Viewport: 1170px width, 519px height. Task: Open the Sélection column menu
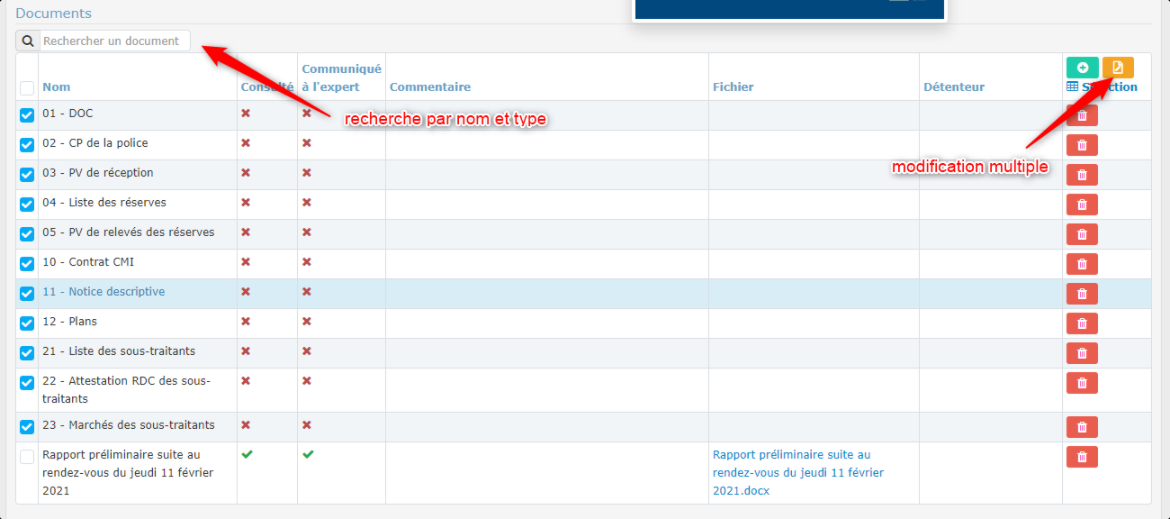click(x=1102, y=87)
